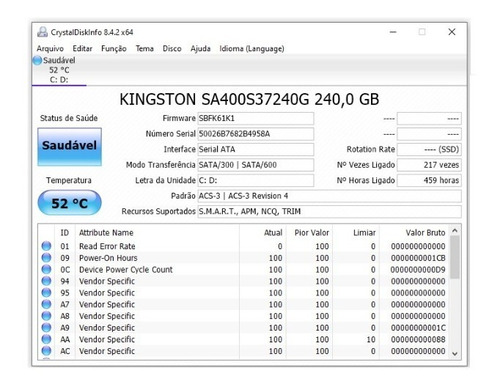Click the Saudável health status button

69,147
